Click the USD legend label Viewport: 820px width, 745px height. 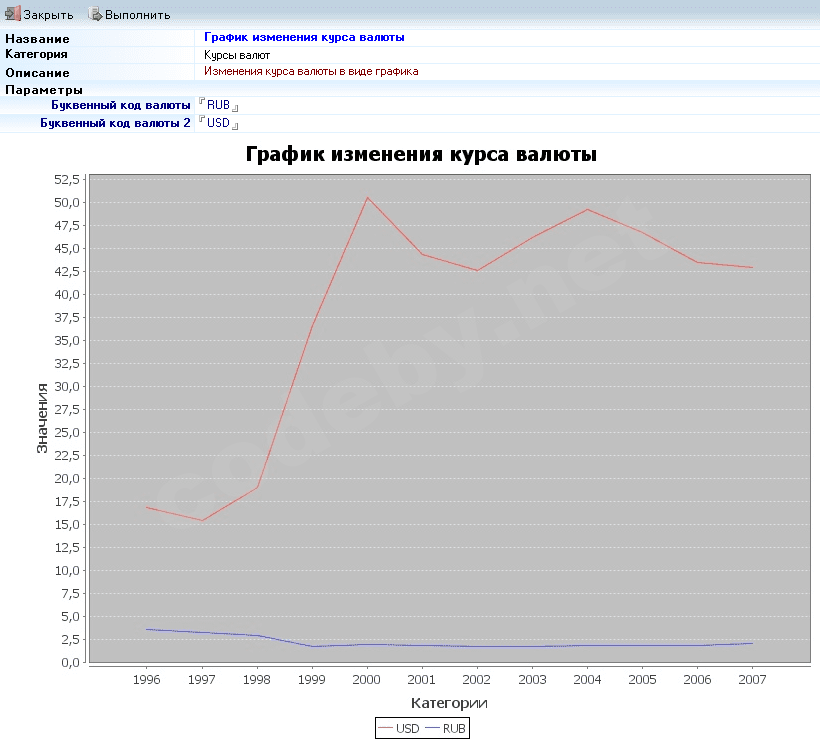[x=407, y=728]
